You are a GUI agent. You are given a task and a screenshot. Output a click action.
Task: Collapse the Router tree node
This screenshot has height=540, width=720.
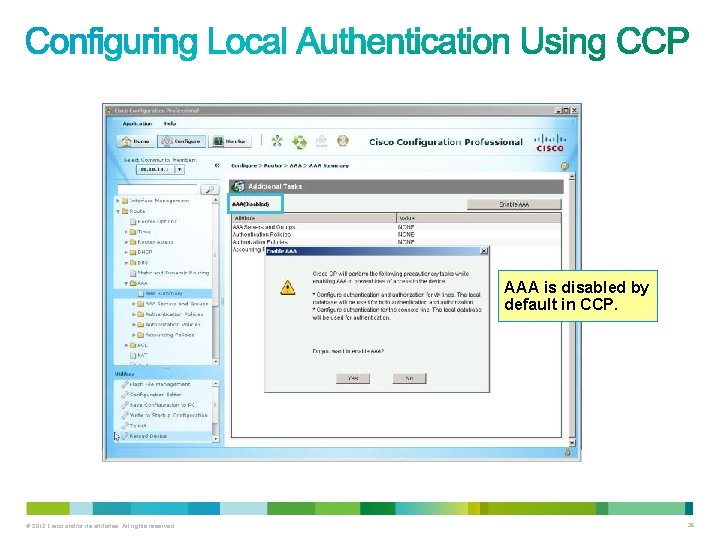(x=118, y=211)
